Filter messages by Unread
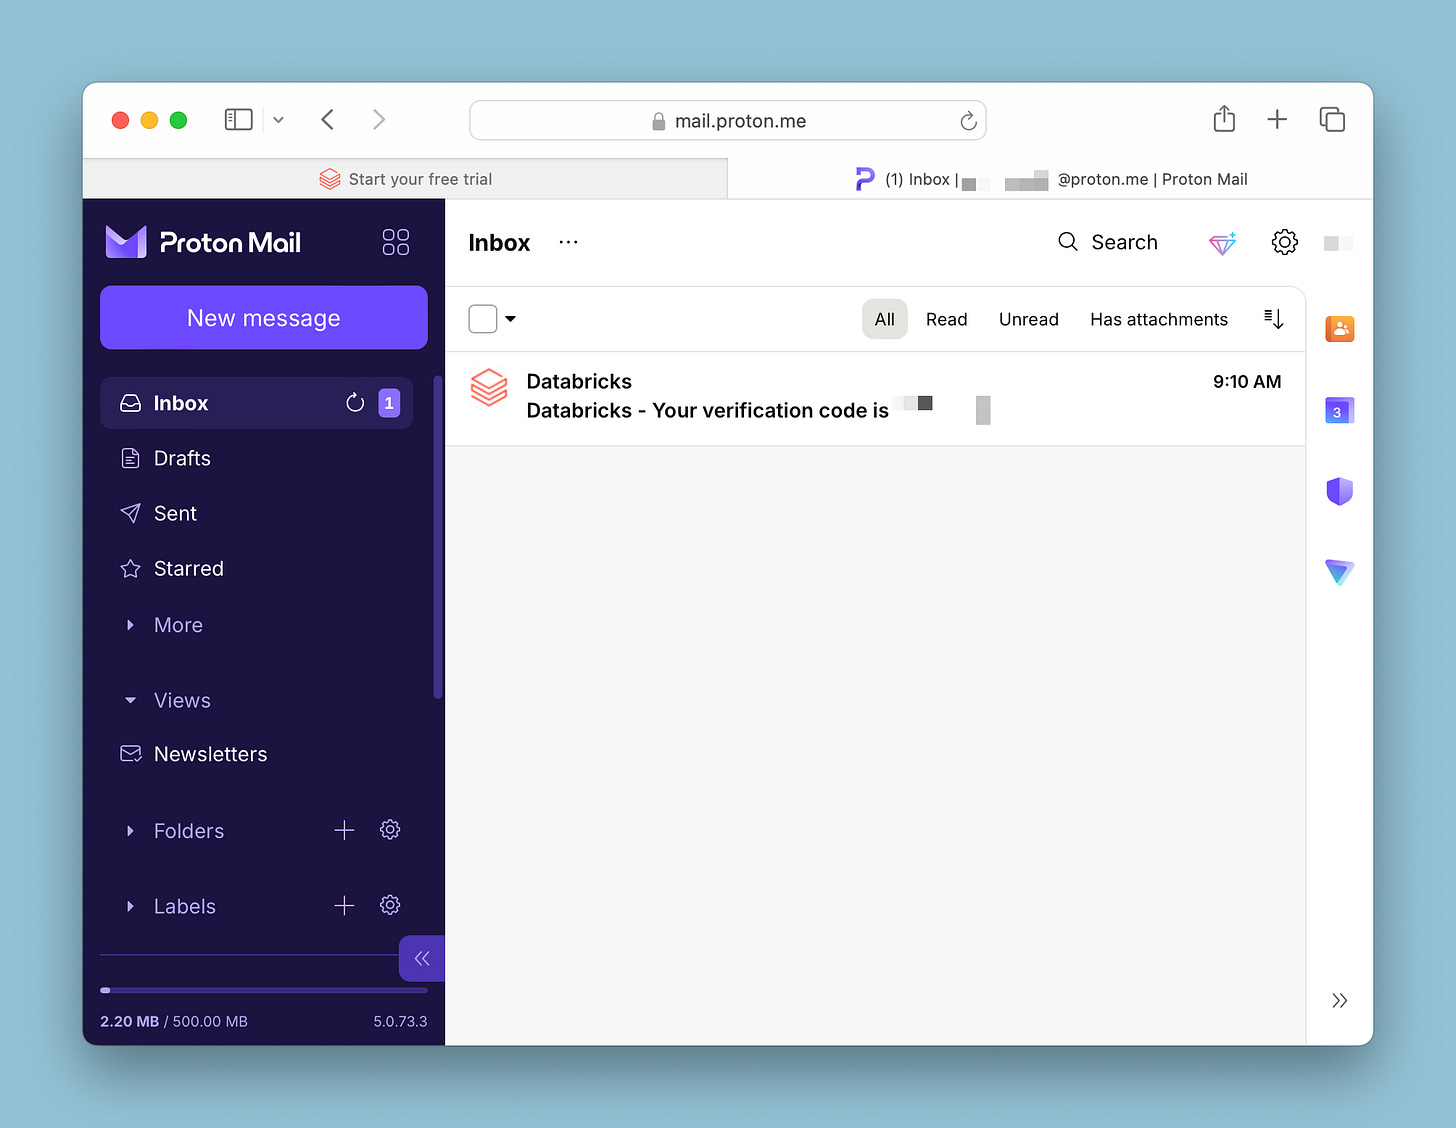This screenshot has height=1128, width=1456. click(1029, 319)
